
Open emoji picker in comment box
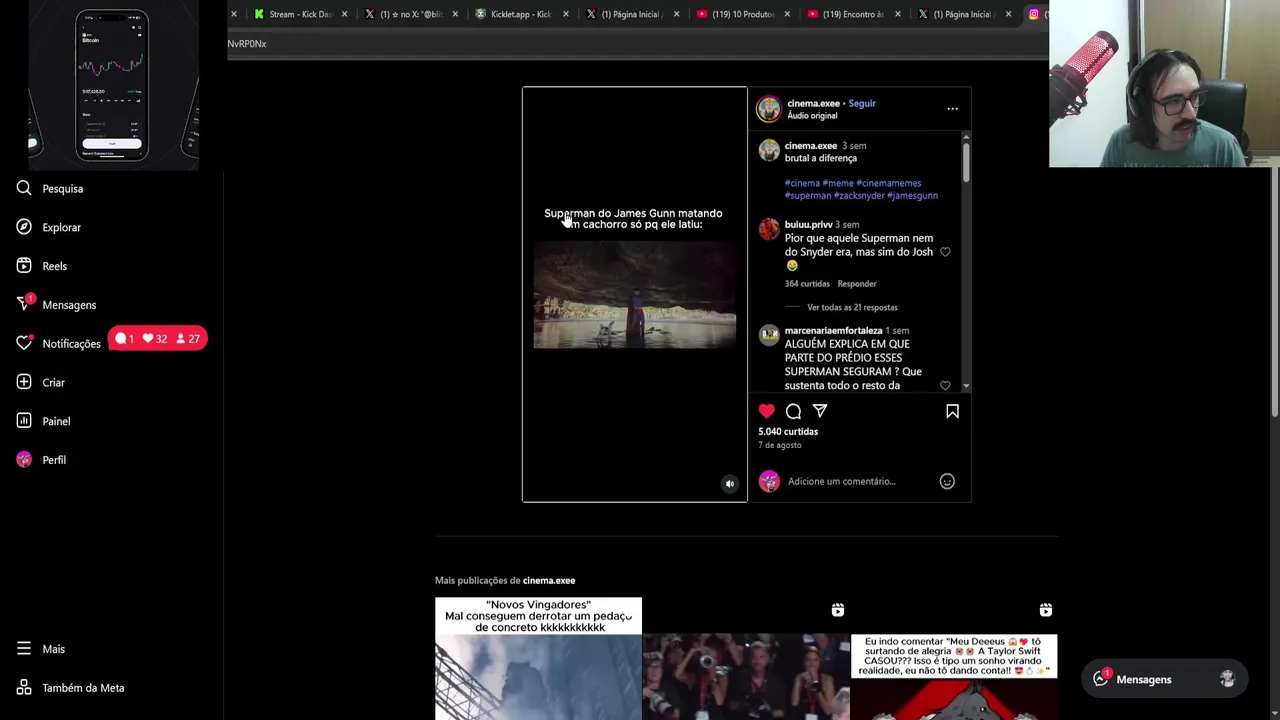(947, 481)
